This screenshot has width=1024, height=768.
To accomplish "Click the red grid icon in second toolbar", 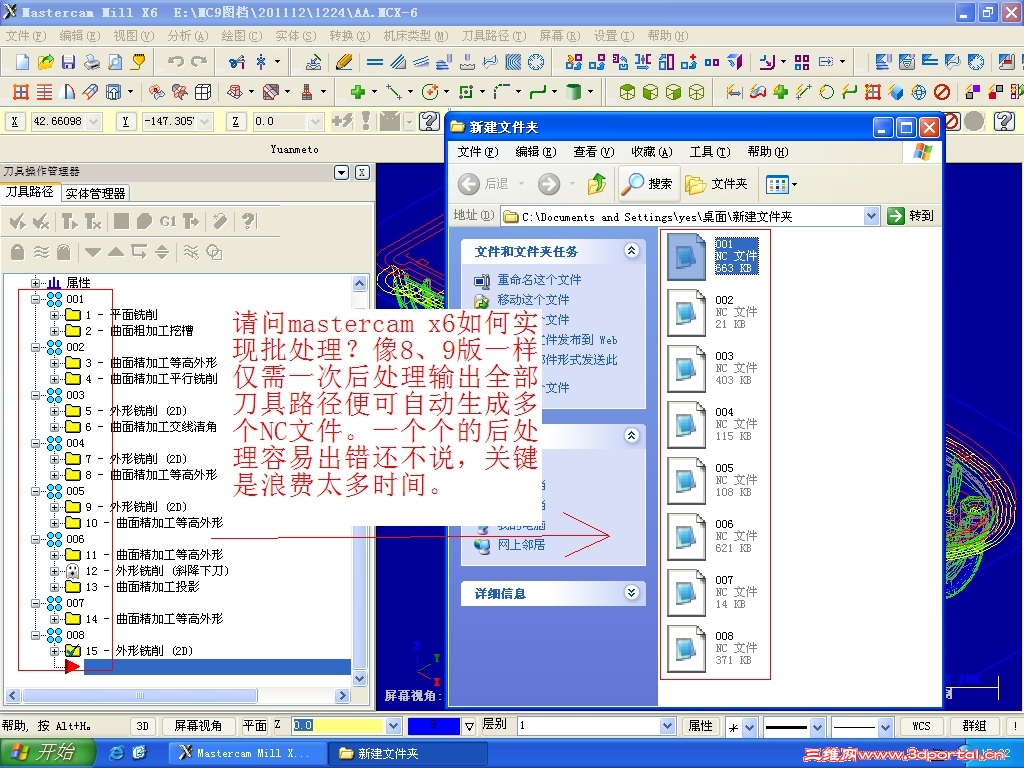I will click(21, 92).
